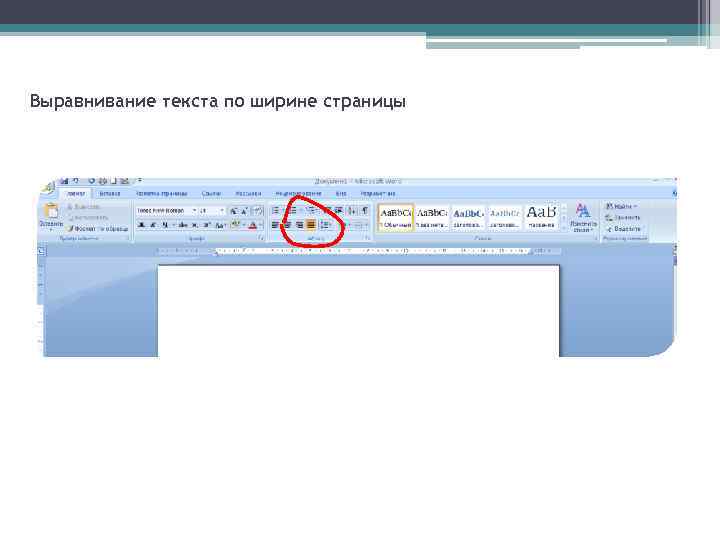Align text to the right
This screenshot has height=540, width=720.
coord(299,225)
